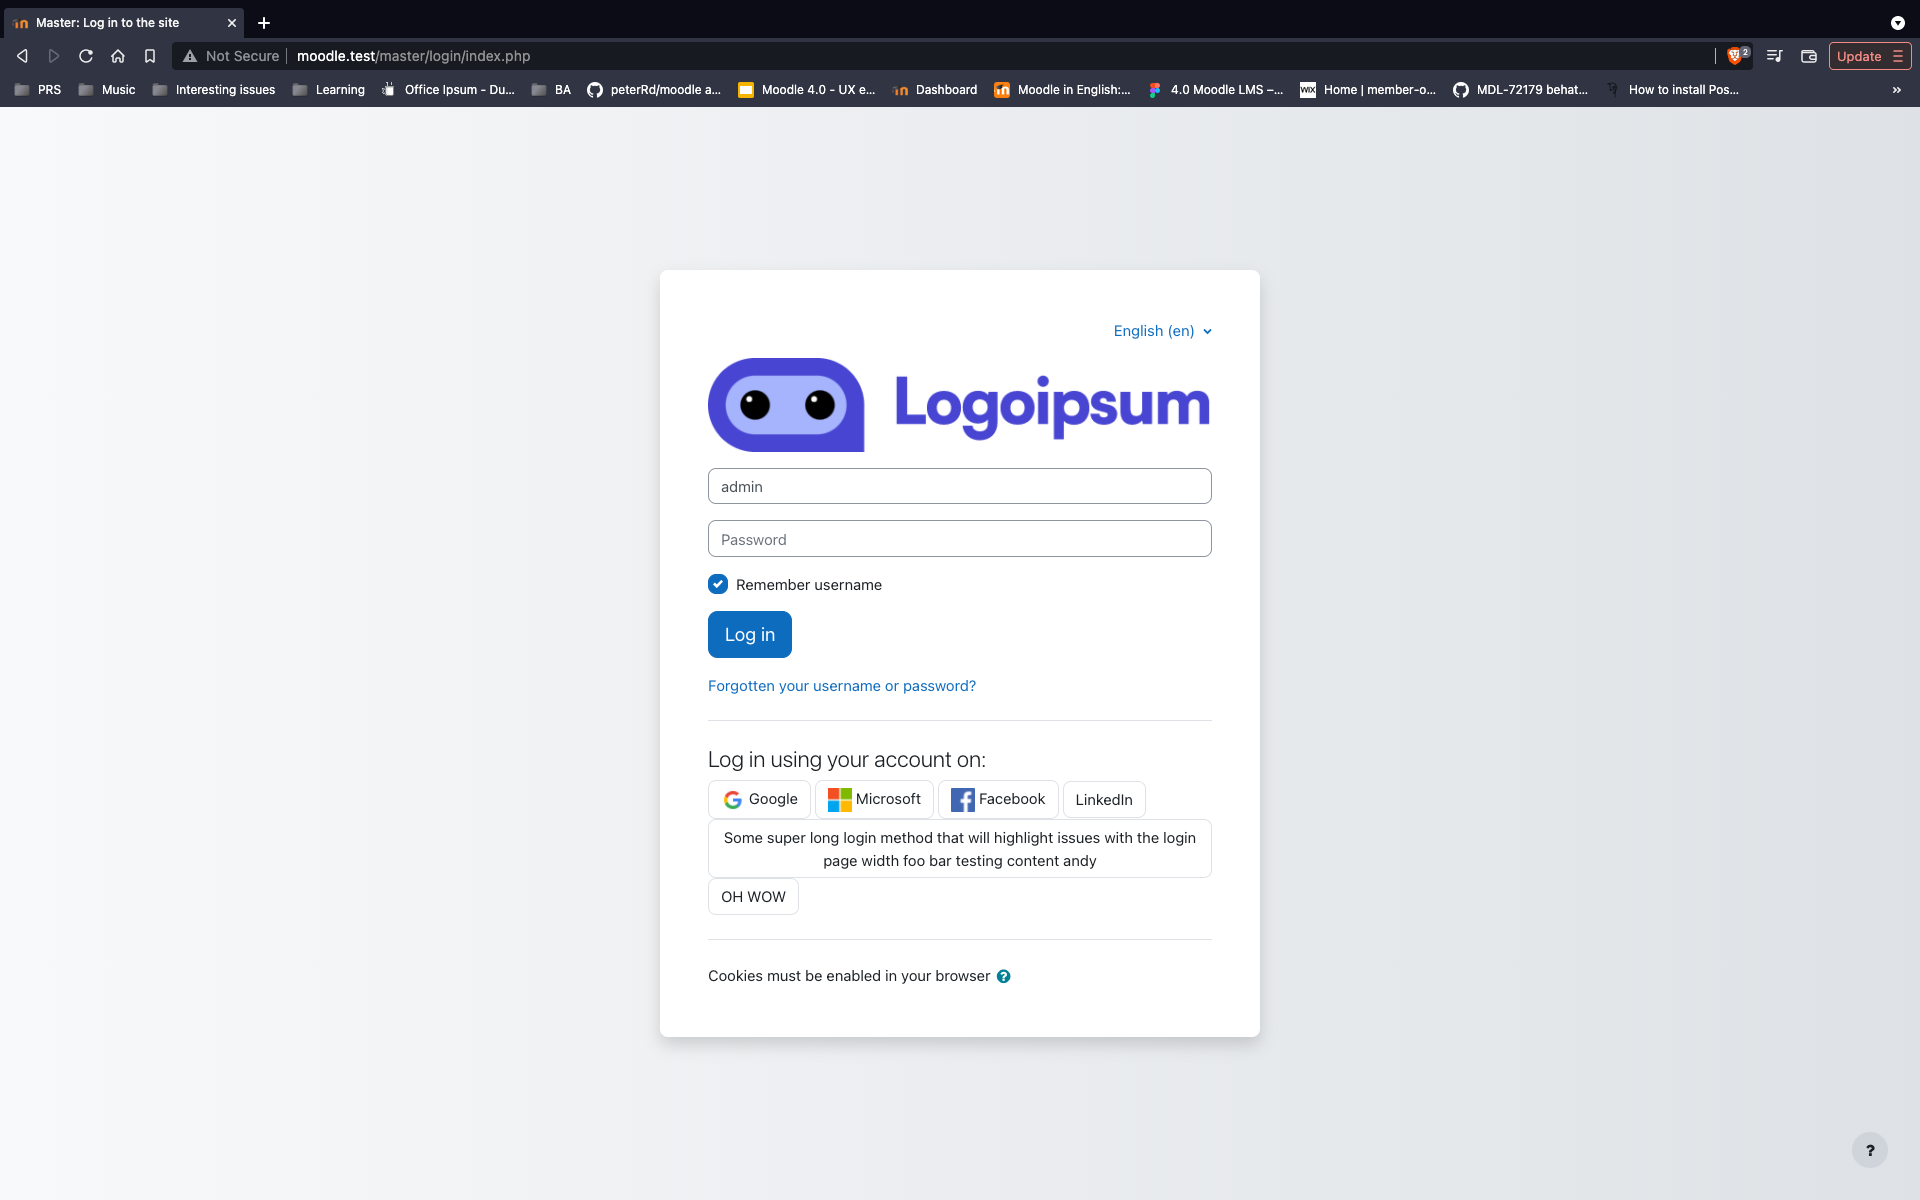The width and height of the screenshot is (1920, 1200).
Task: Open the Office Ipsum bookmark
Action: [448, 90]
